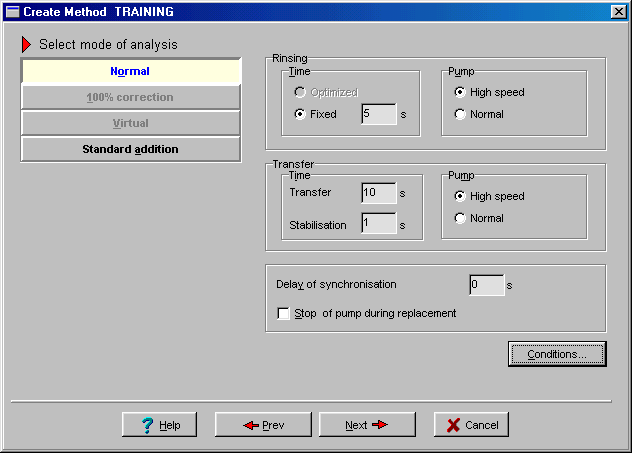
Task: Close the Create Method window
Action: 619,12
